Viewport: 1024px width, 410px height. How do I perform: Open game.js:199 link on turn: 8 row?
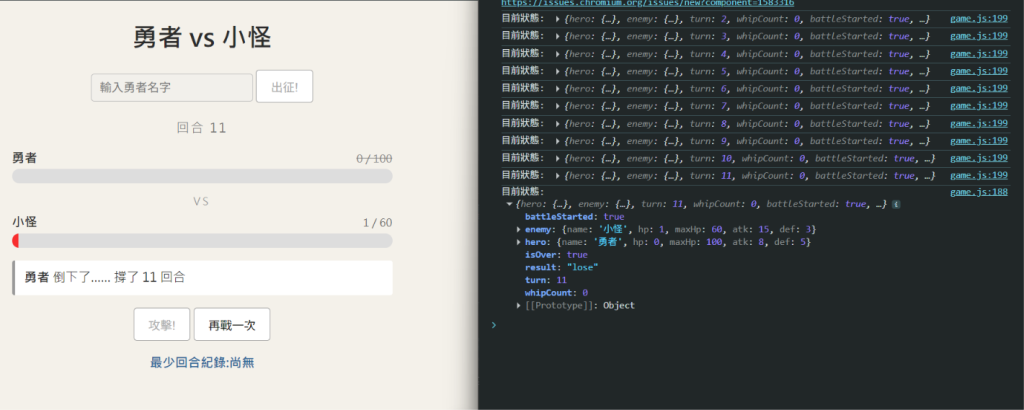[978, 123]
